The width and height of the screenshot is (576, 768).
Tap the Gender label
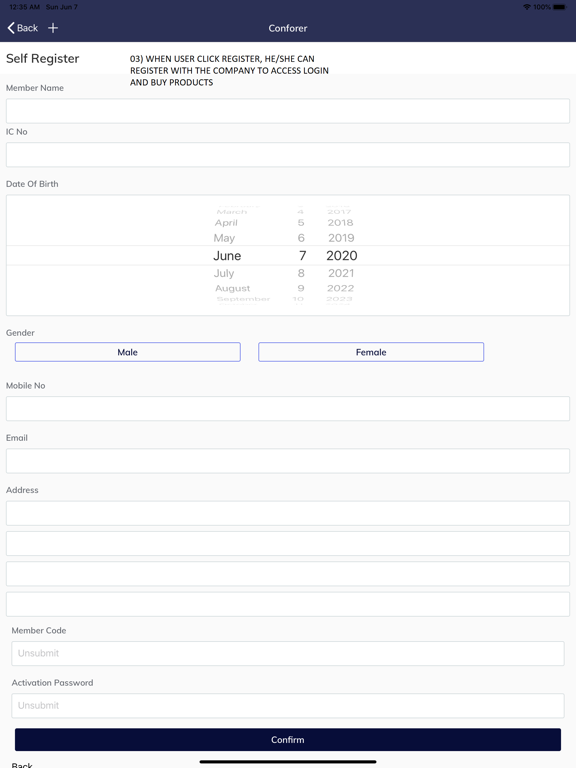pos(20,333)
